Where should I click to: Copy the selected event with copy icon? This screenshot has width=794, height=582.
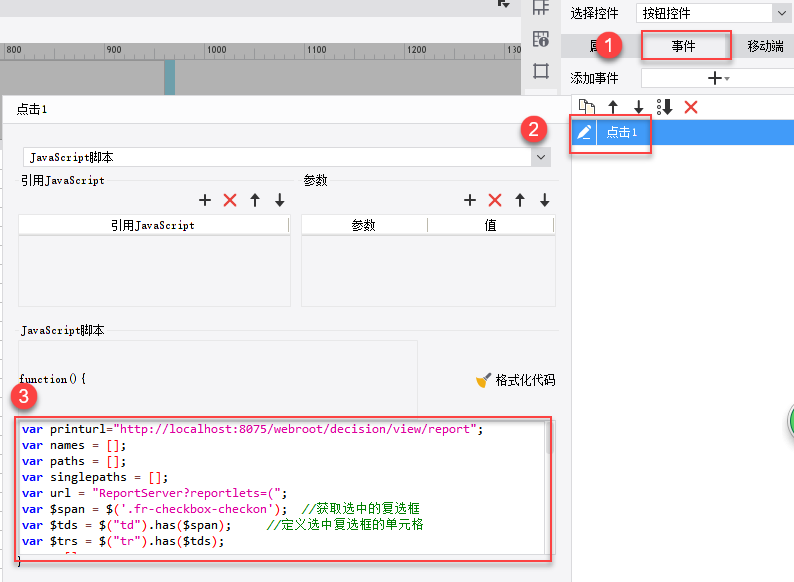coord(586,107)
